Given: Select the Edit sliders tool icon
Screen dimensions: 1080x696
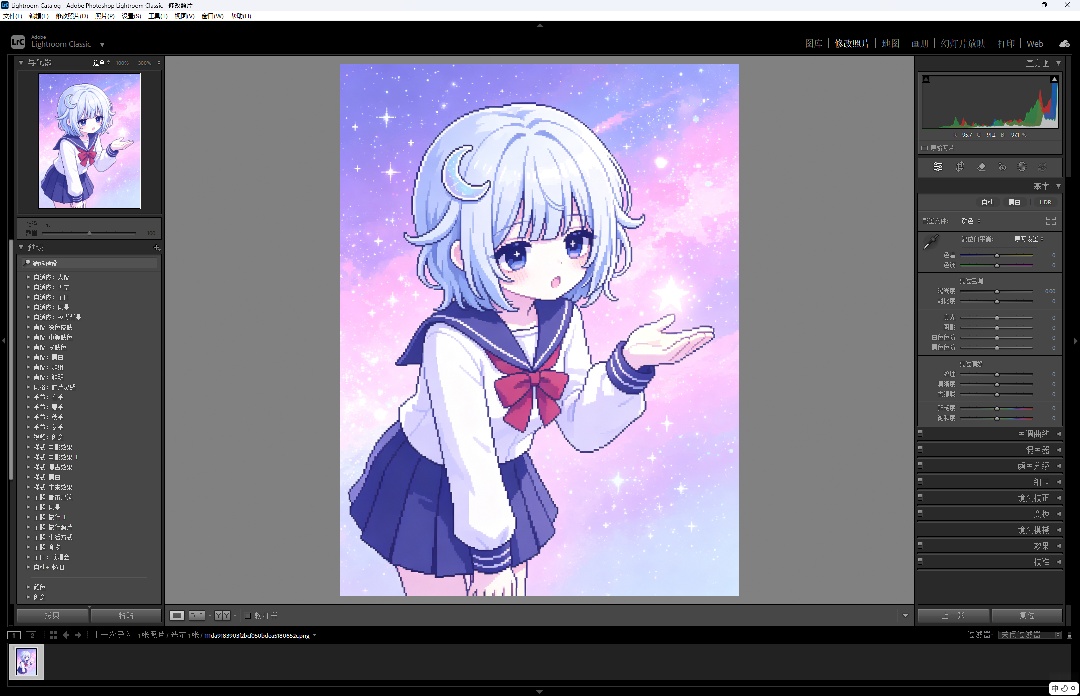Looking at the screenshot, I should [x=938, y=167].
